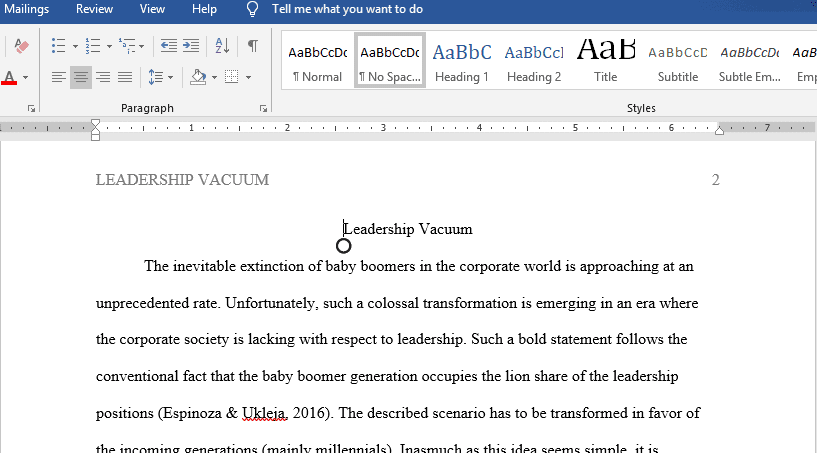This screenshot has width=817, height=453.
Task: Click the Line and Paragraph Spacing icon
Action: [155, 78]
